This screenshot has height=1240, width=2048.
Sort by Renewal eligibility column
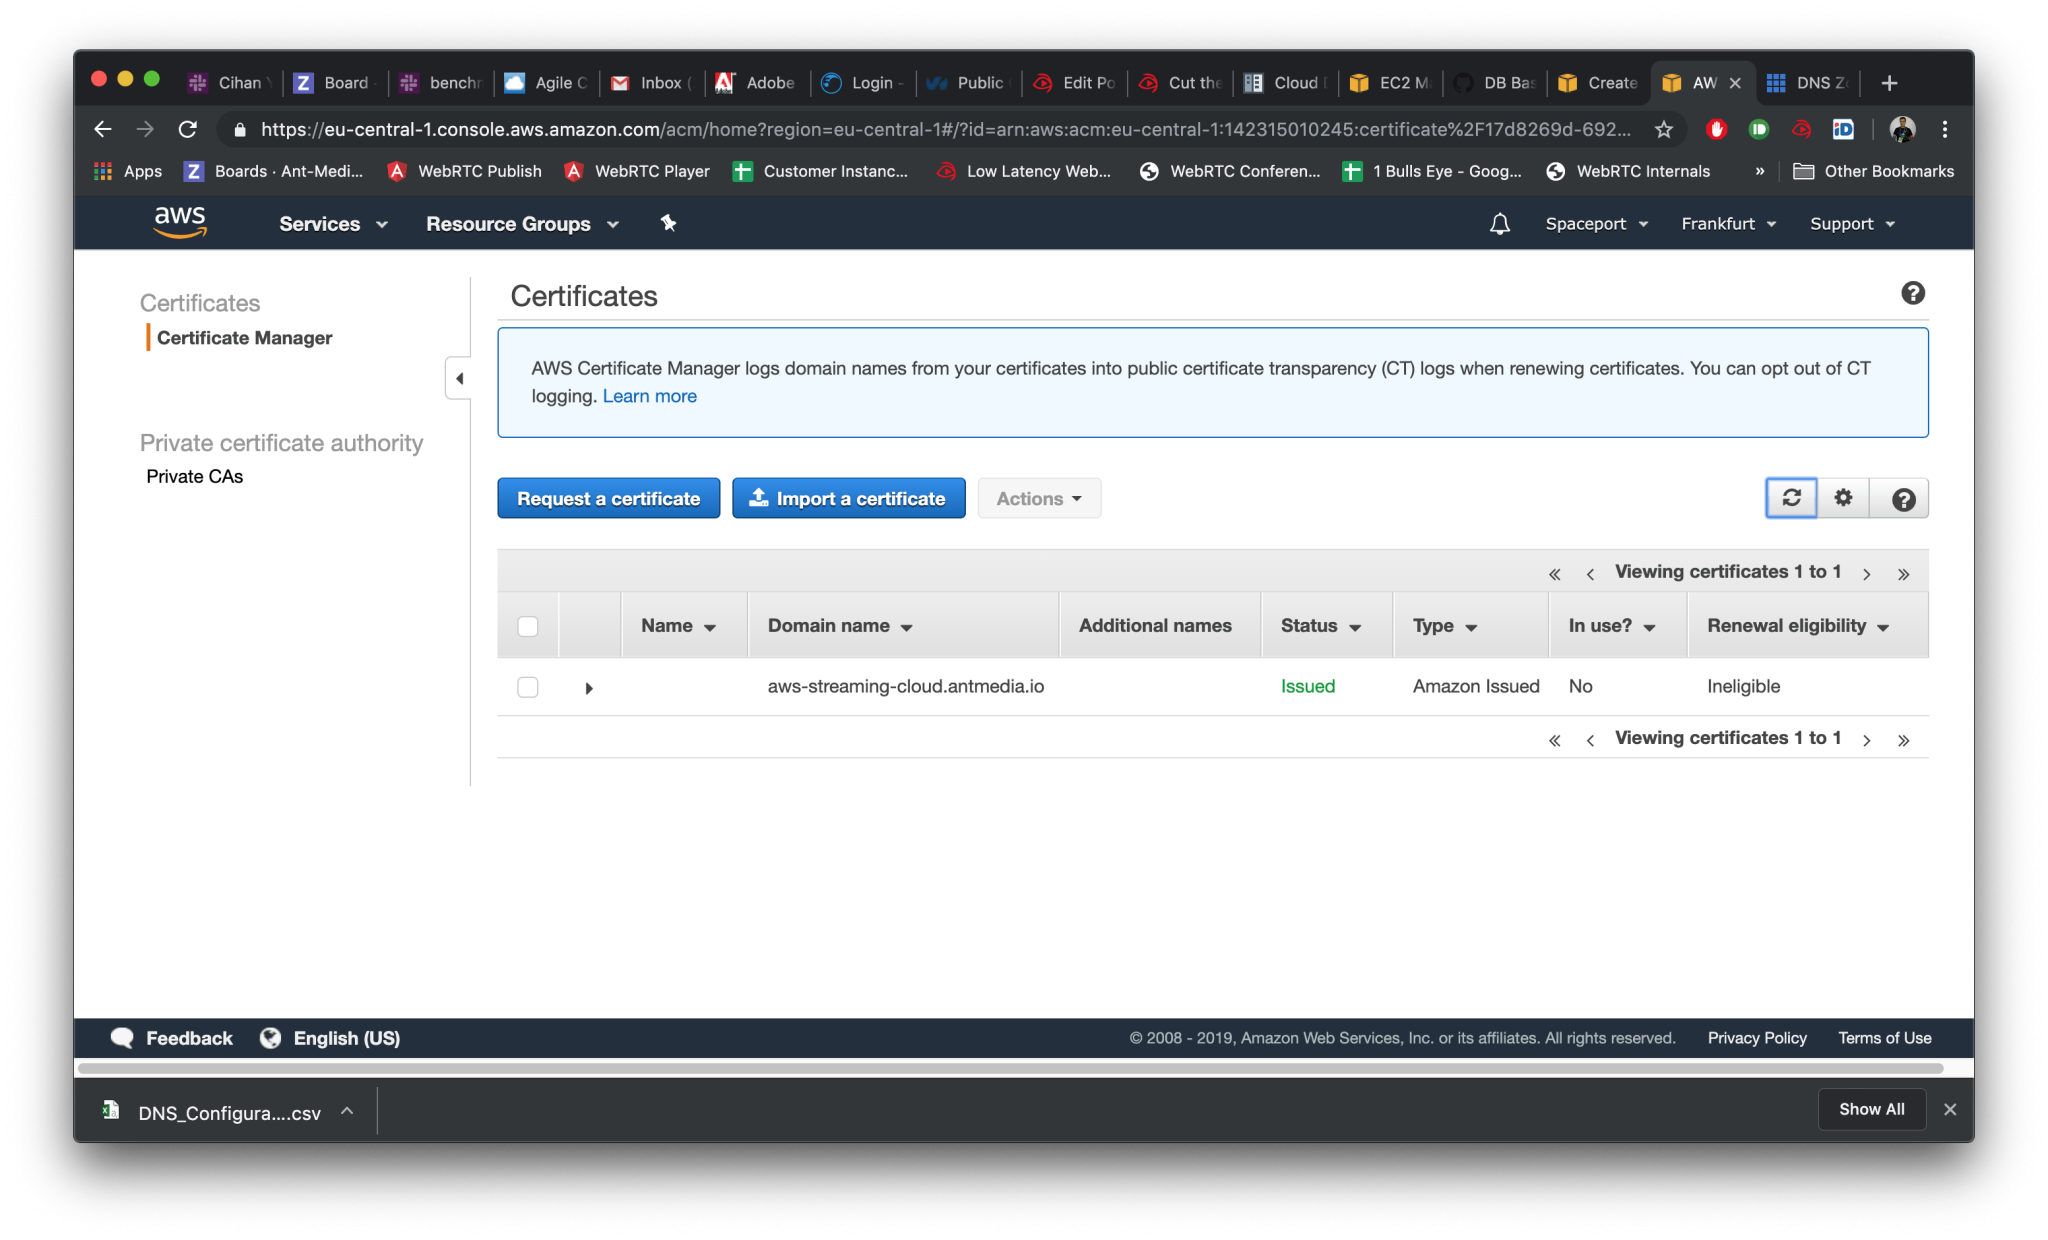(x=1798, y=626)
